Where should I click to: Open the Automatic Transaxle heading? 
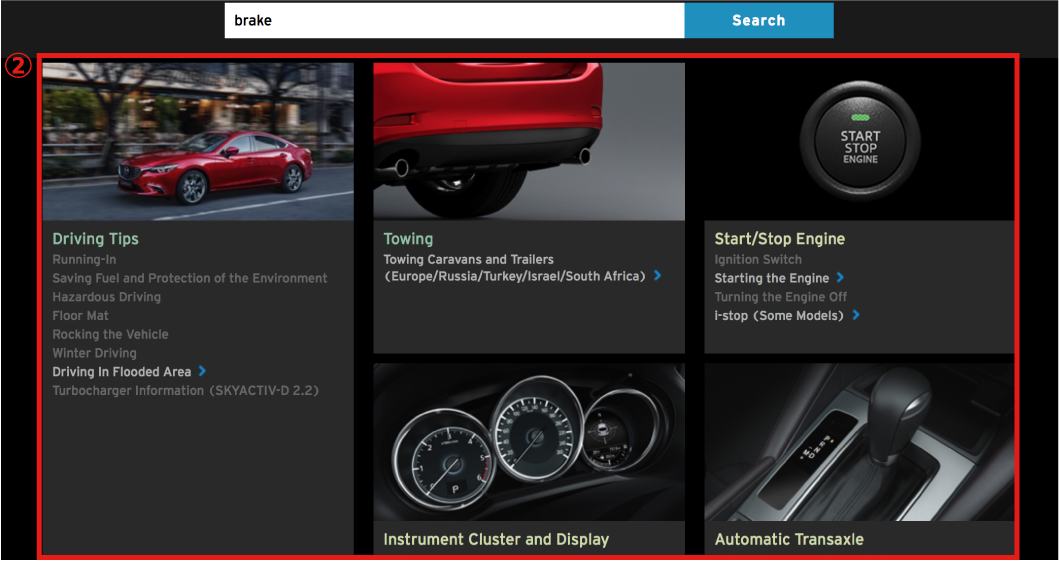tap(789, 539)
